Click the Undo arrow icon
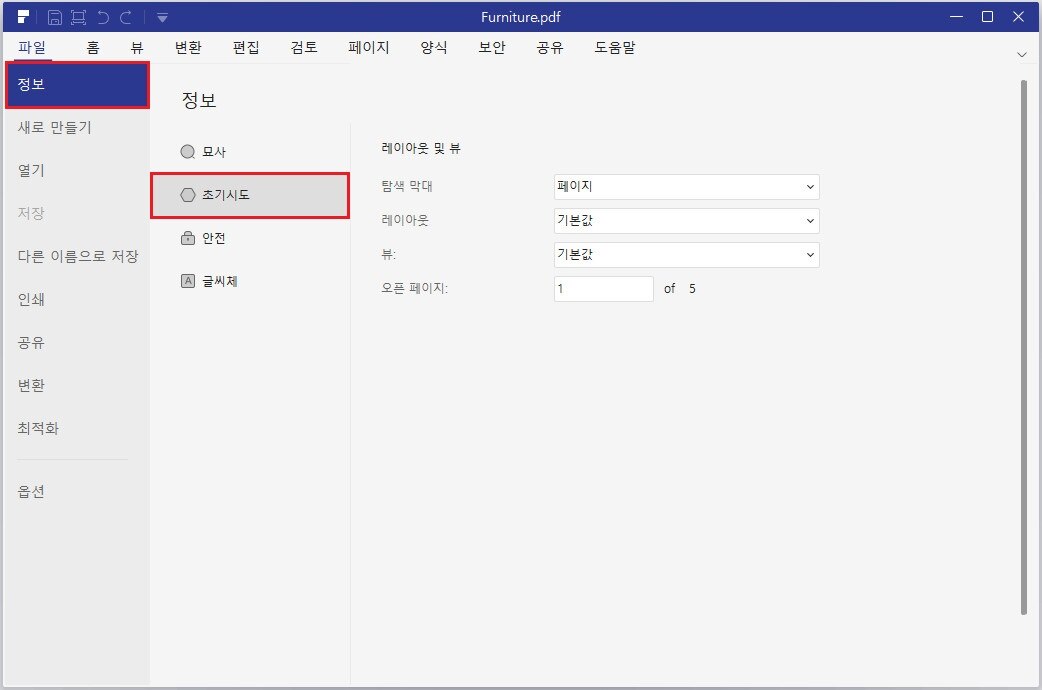This screenshot has width=1042, height=690. 103,17
